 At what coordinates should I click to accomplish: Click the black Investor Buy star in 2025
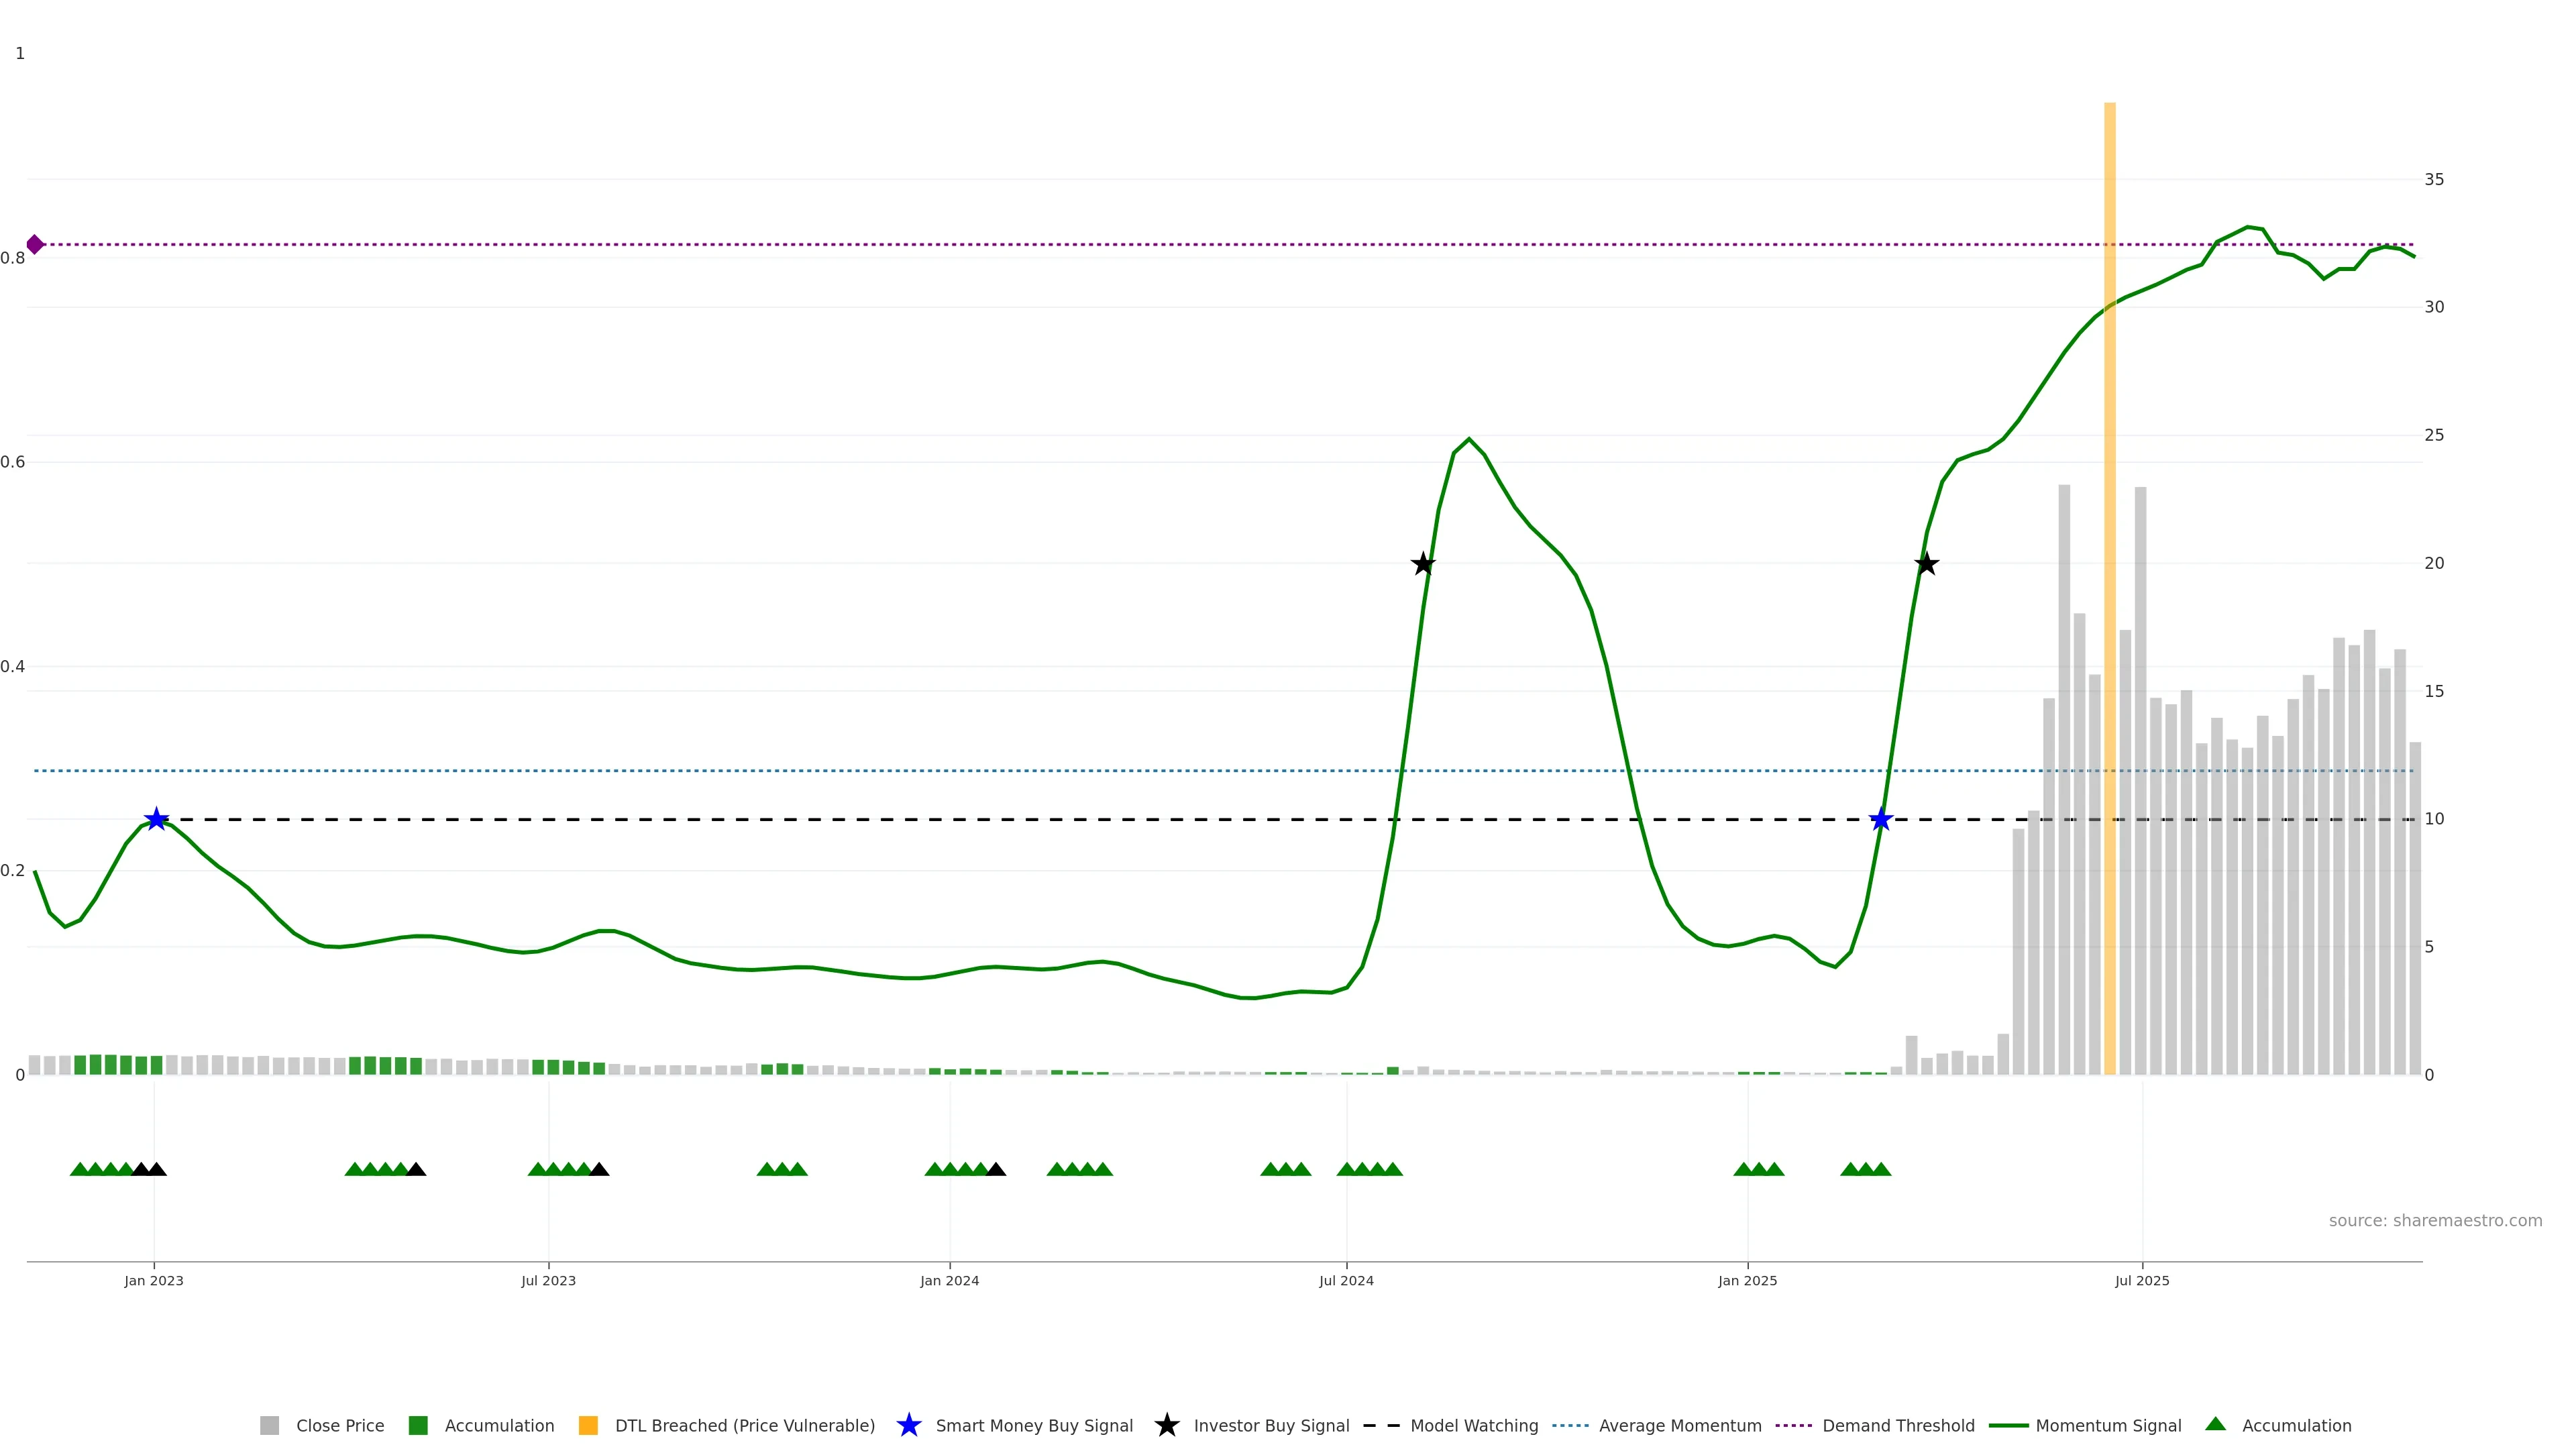click(x=1927, y=565)
